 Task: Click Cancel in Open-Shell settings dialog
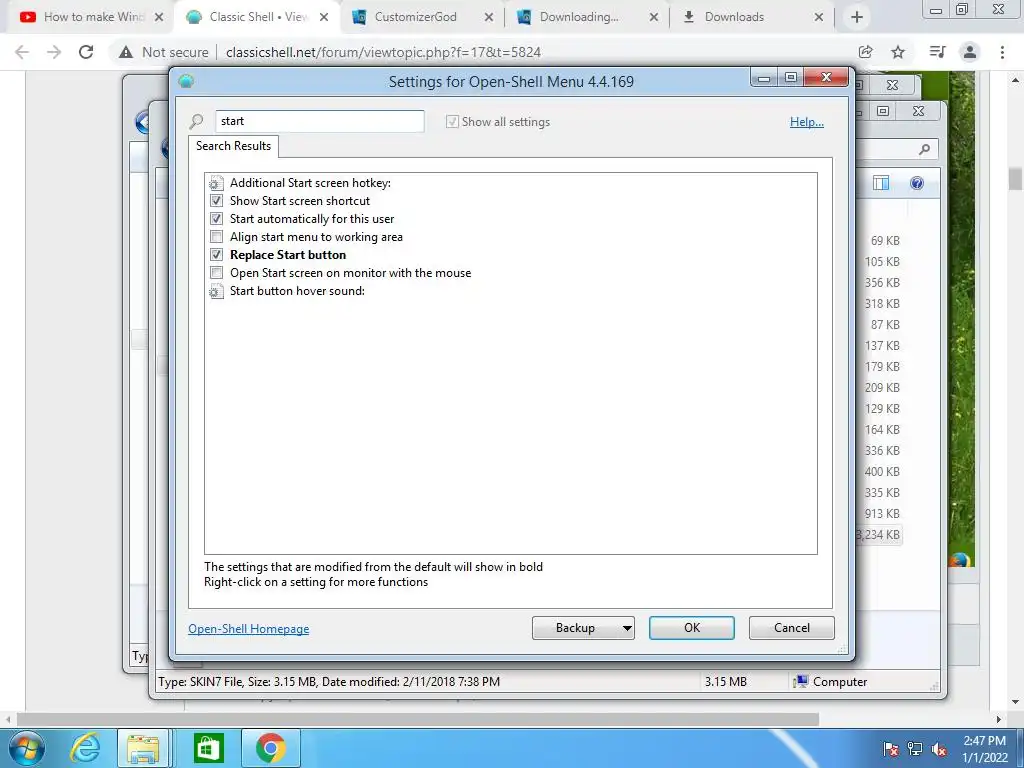[x=792, y=628]
